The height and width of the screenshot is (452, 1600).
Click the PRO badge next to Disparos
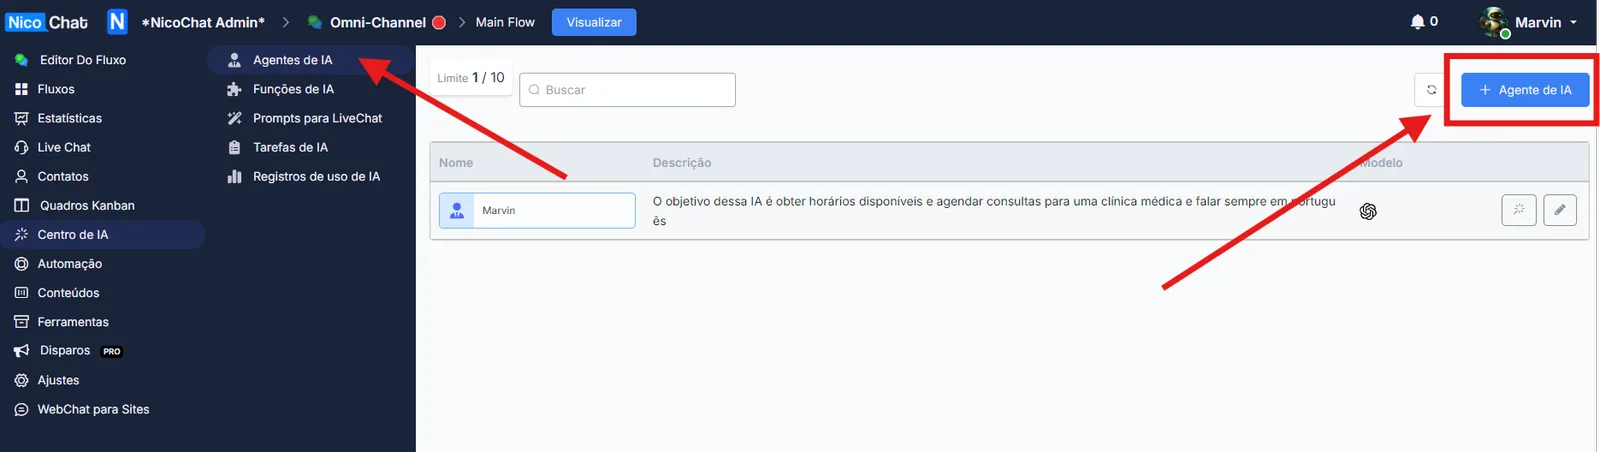(112, 352)
